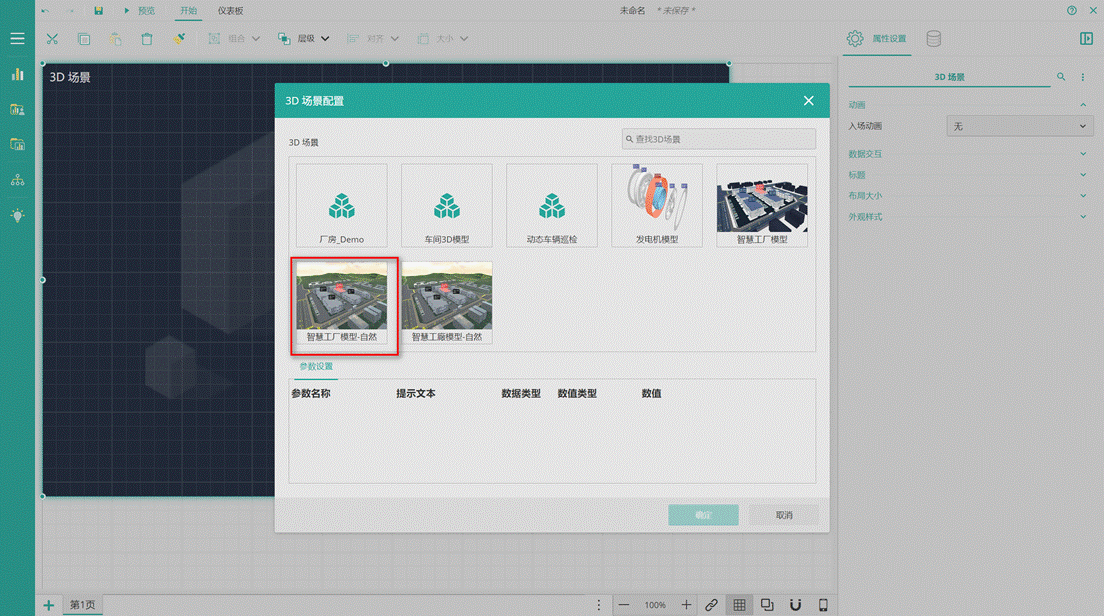Toggle the magnet snap button

796,605
